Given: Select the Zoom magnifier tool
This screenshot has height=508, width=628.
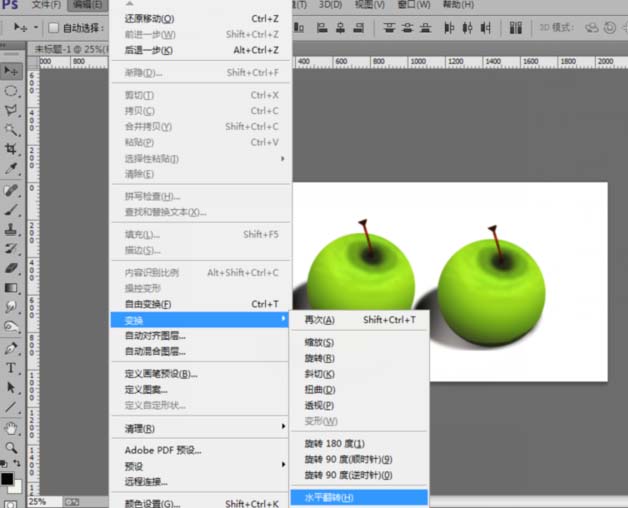Looking at the screenshot, I should point(12,447).
